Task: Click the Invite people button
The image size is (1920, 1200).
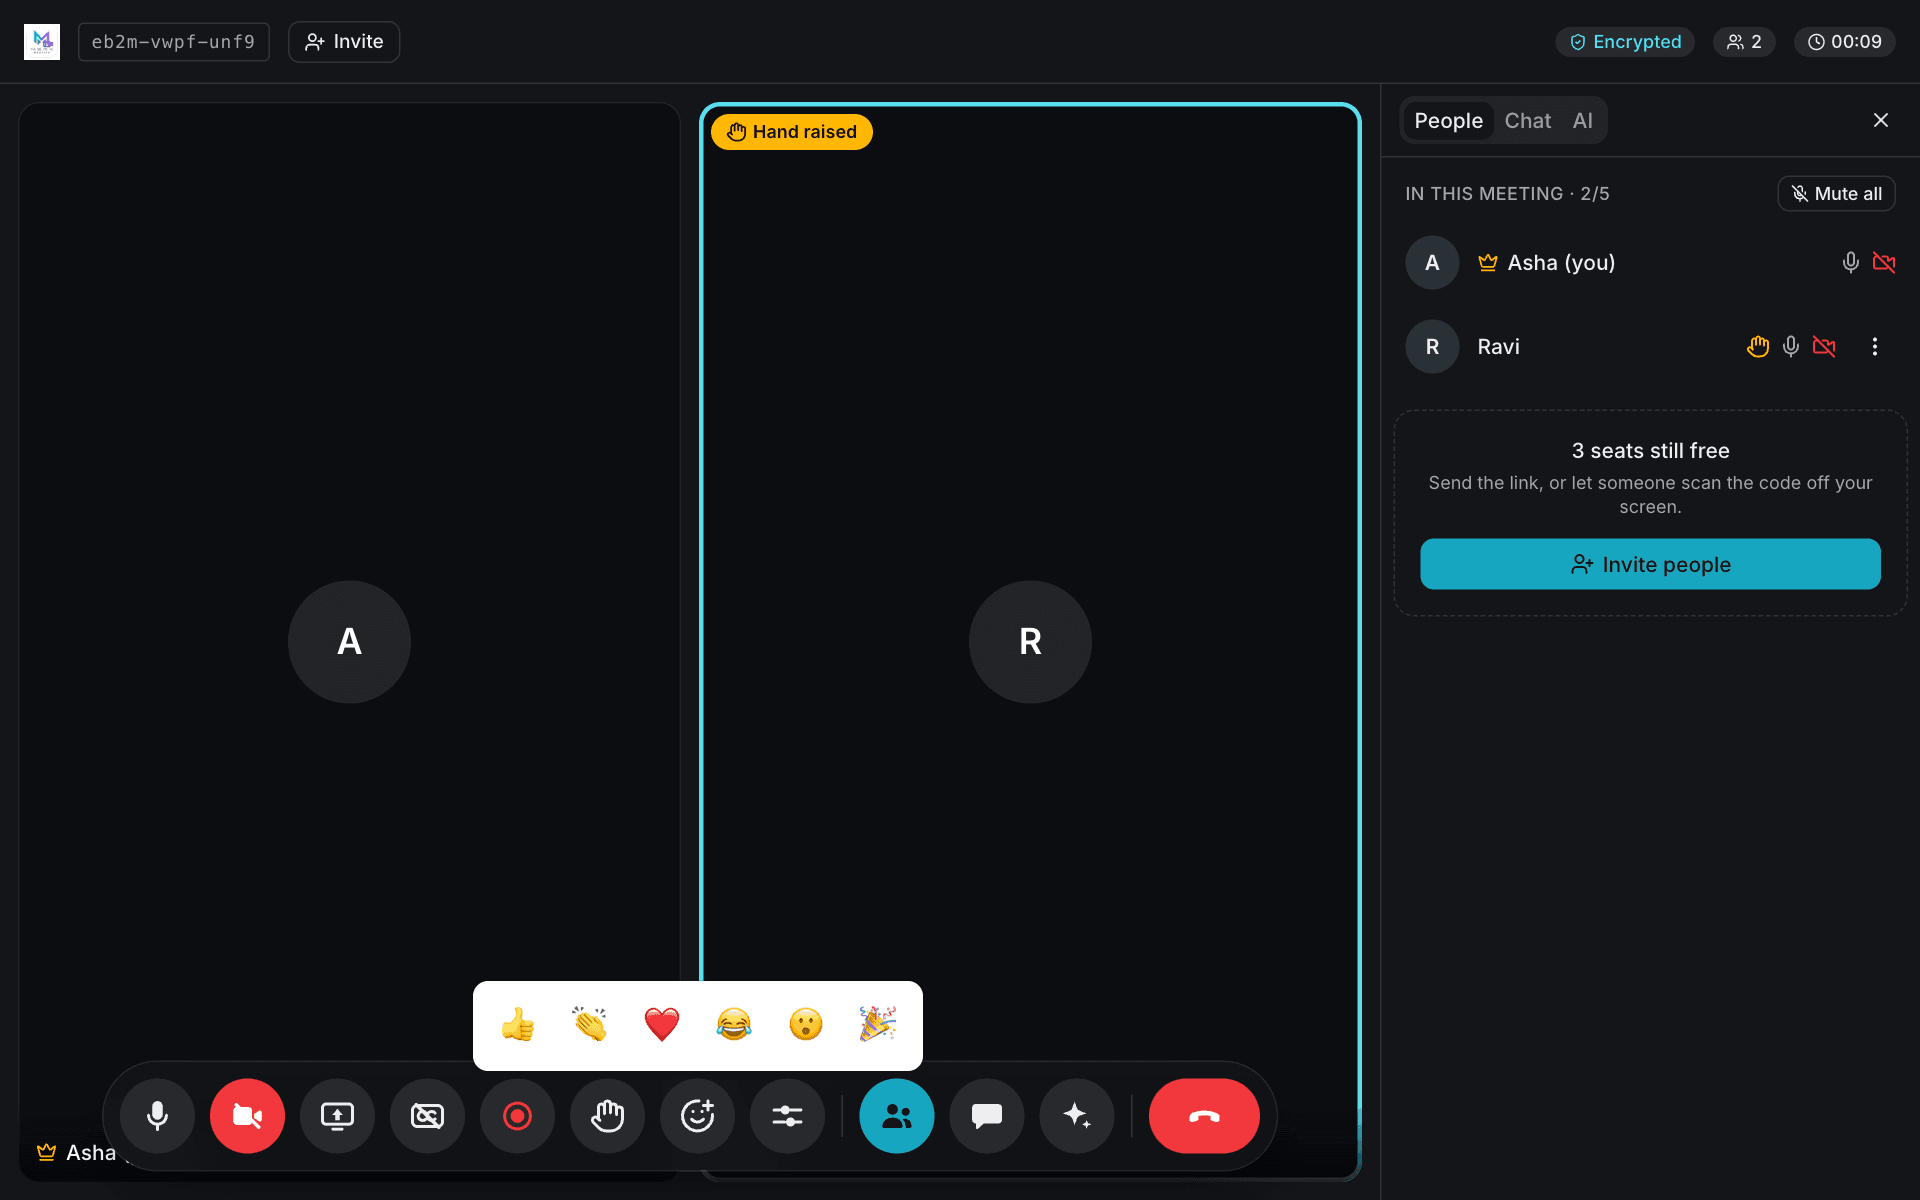Action: pyautogui.click(x=1650, y=564)
